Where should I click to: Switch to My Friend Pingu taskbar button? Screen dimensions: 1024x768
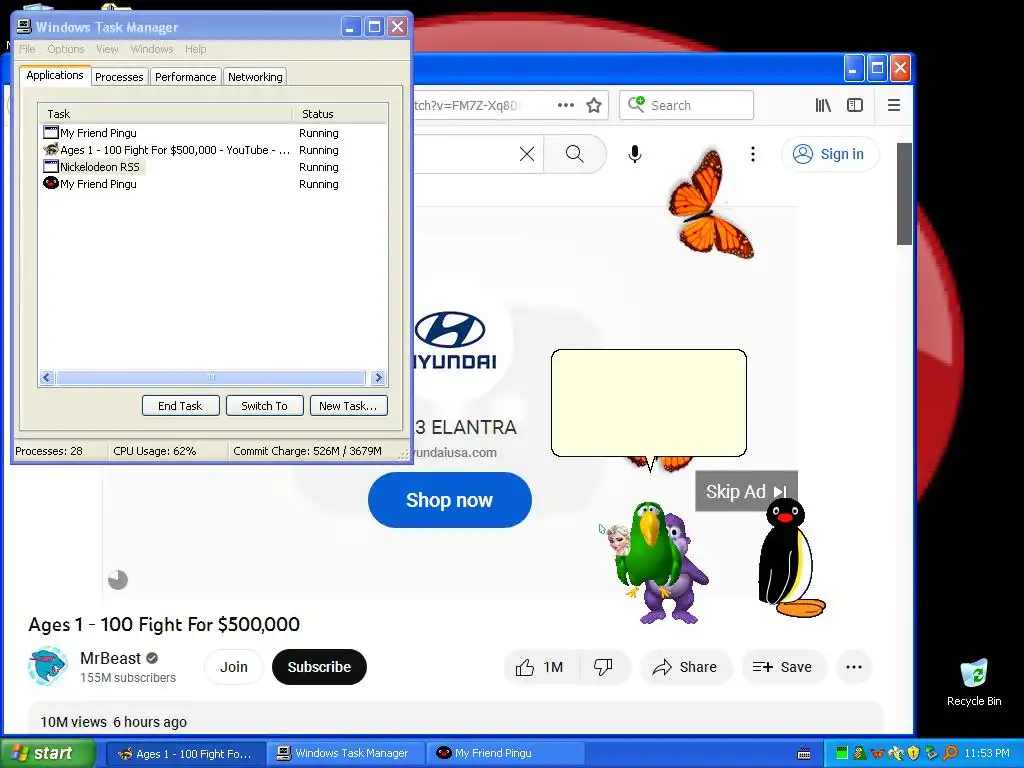point(505,753)
